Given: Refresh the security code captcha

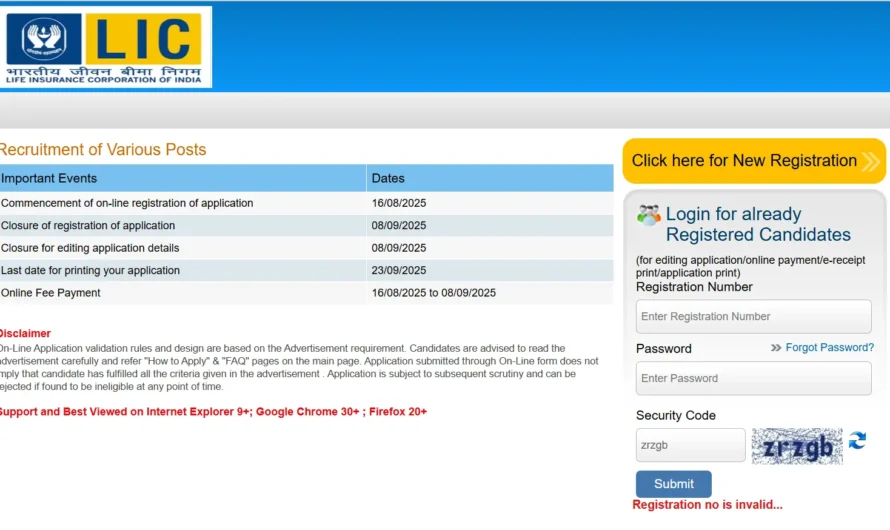Looking at the screenshot, I should pyautogui.click(x=857, y=440).
